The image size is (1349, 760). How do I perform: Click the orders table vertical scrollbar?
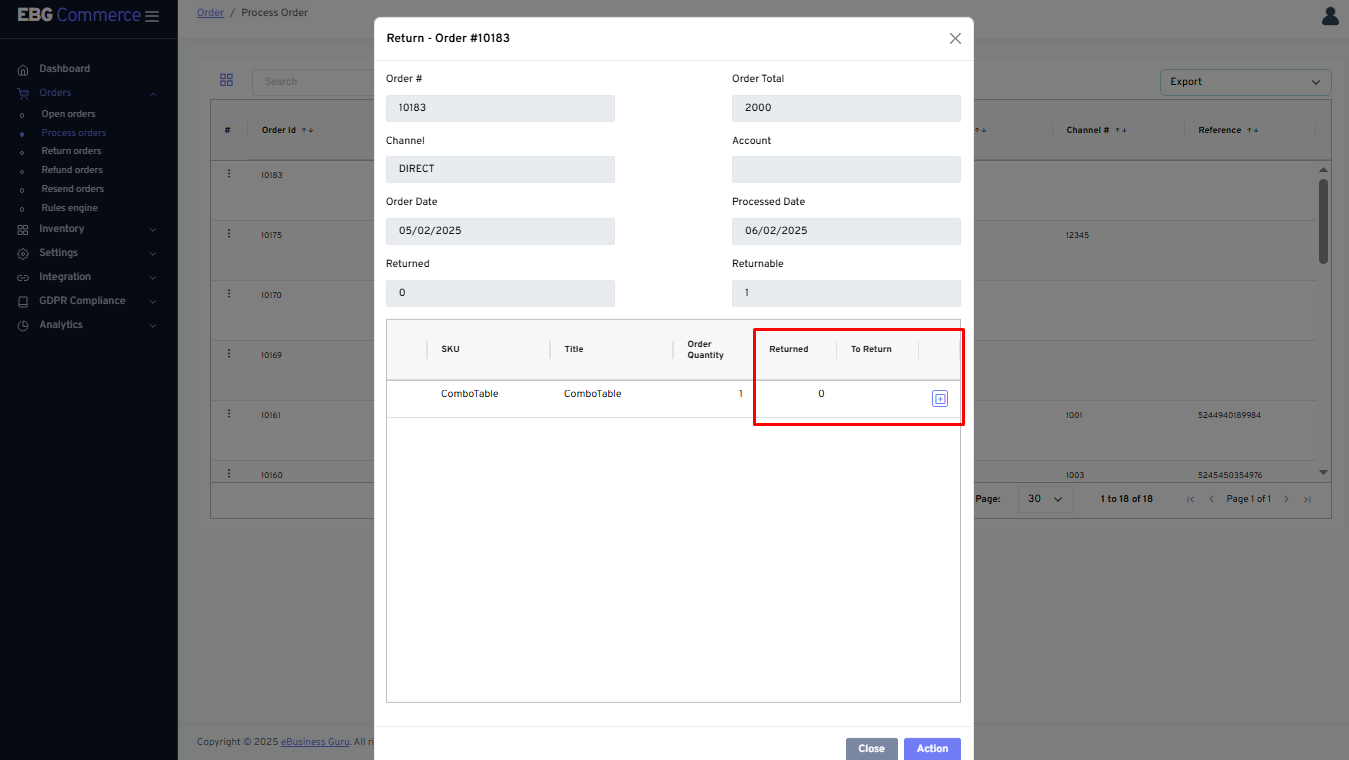1323,220
